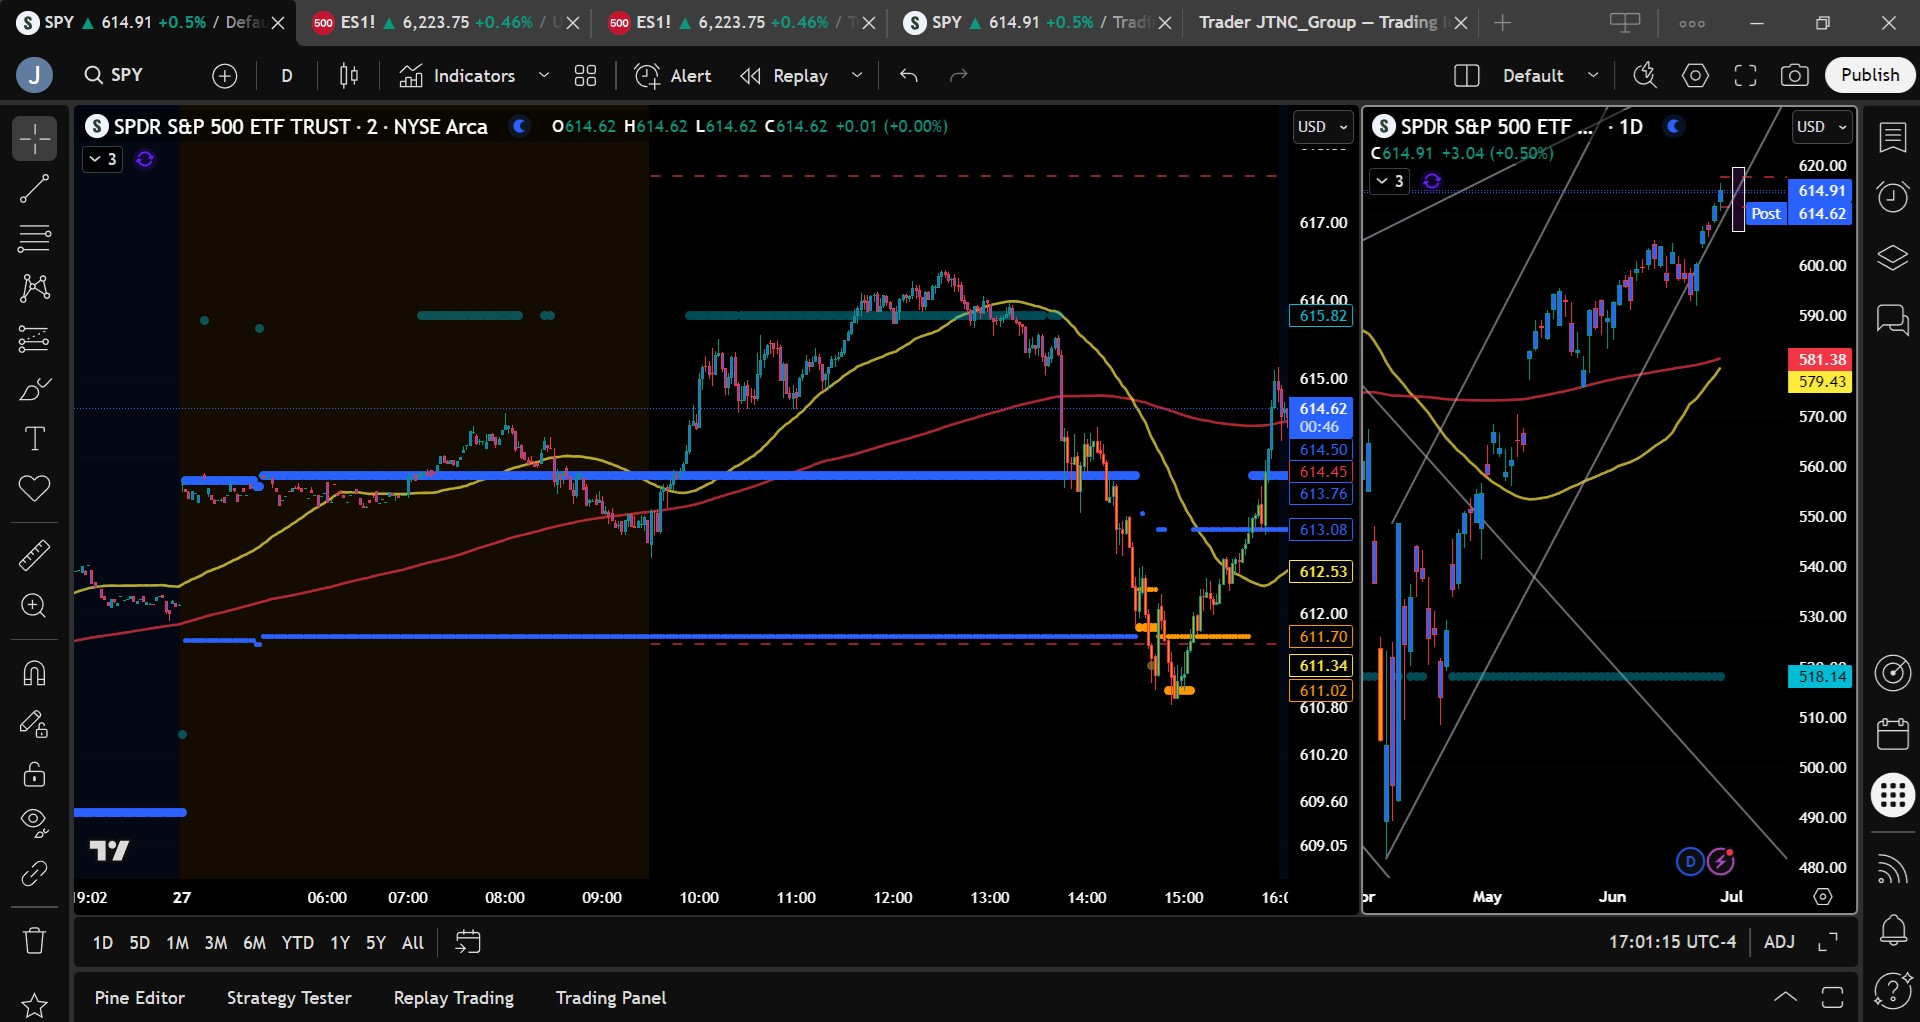Image resolution: width=1920 pixels, height=1022 pixels.
Task: Set time range to YTD
Action: click(x=297, y=942)
